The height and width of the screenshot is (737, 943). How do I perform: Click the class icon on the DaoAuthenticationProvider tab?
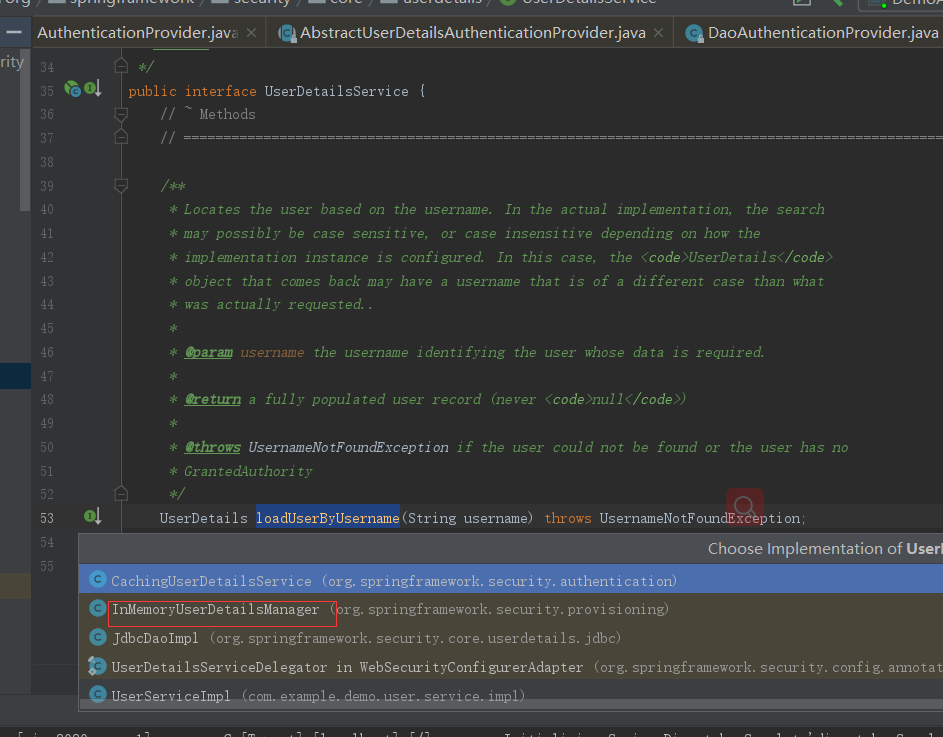[x=694, y=33]
